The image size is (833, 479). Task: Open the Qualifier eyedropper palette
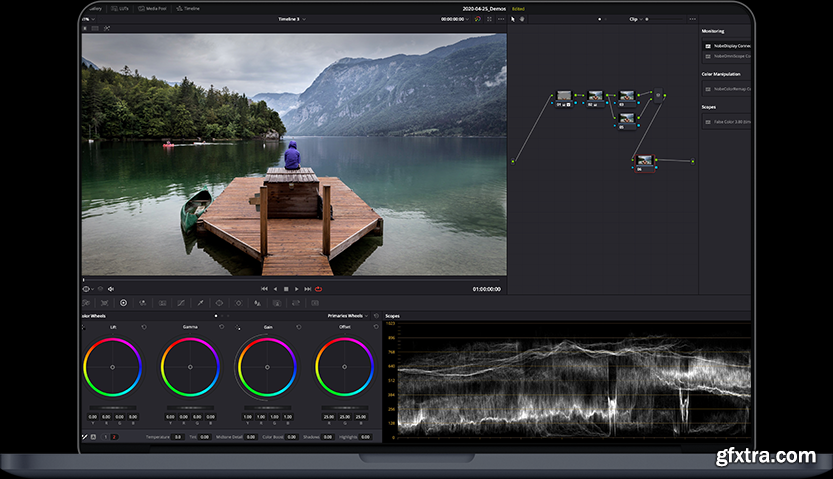pos(199,302)
